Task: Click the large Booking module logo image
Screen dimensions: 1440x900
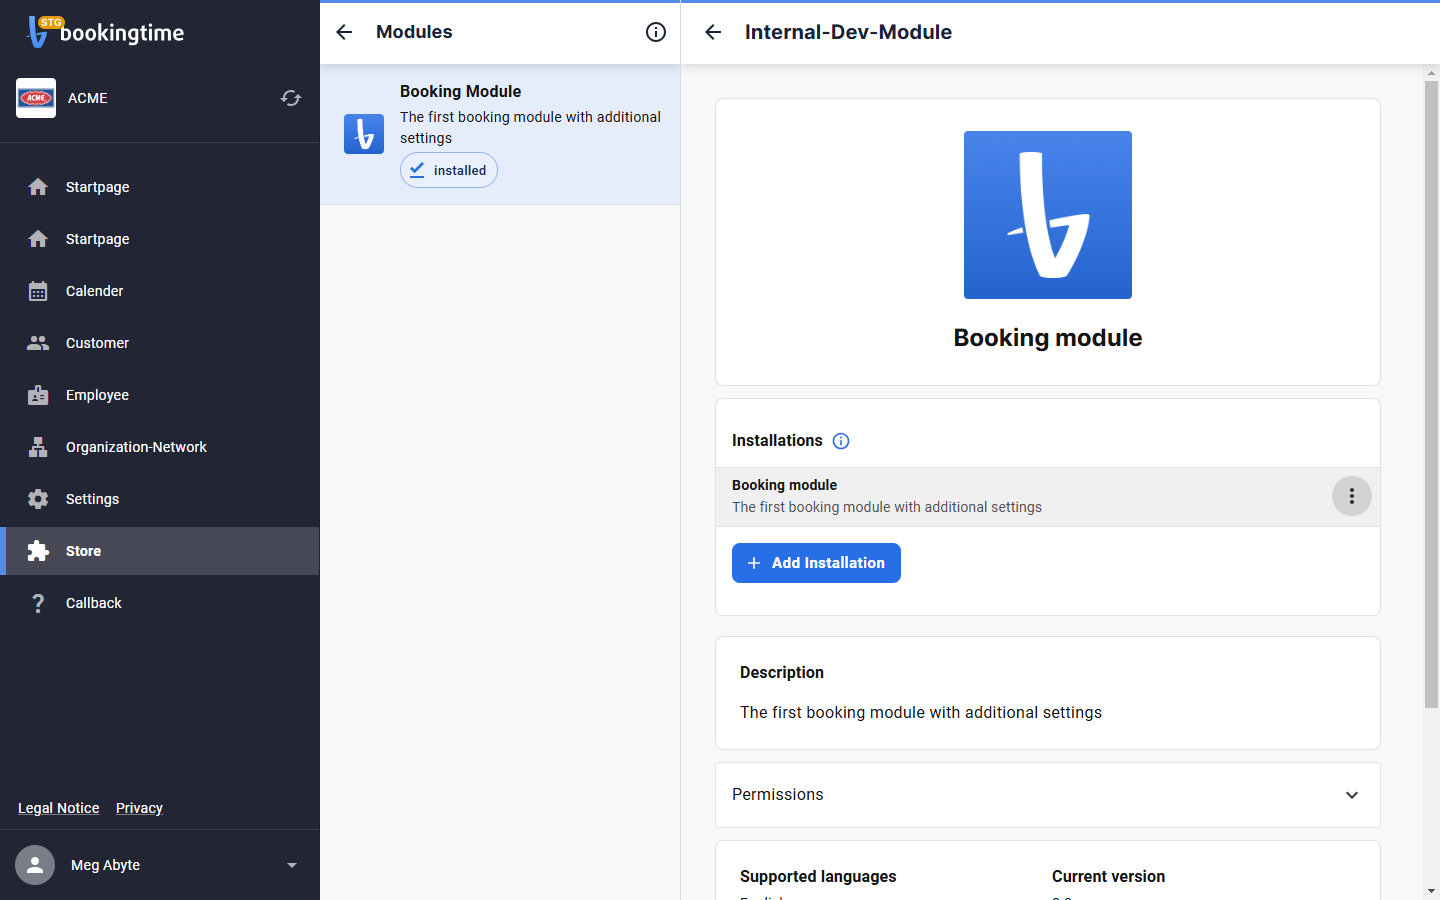Action: point(1048,215)
